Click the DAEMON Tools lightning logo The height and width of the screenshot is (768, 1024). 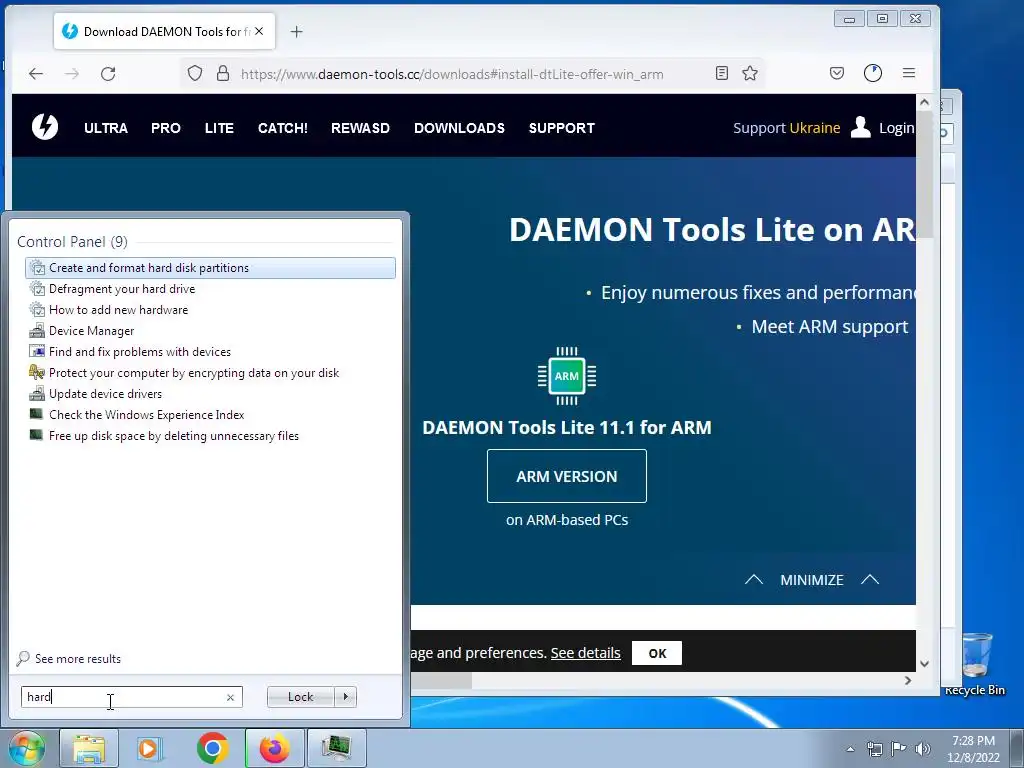45,127
